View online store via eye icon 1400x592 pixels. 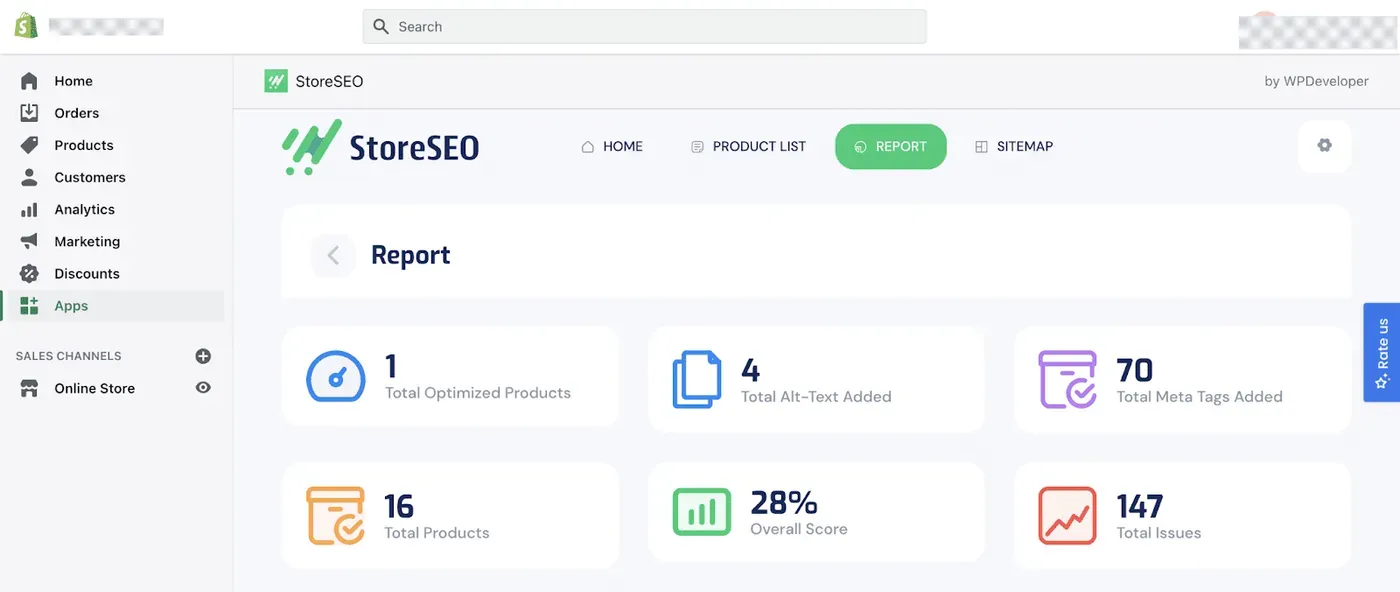point(203,388)
